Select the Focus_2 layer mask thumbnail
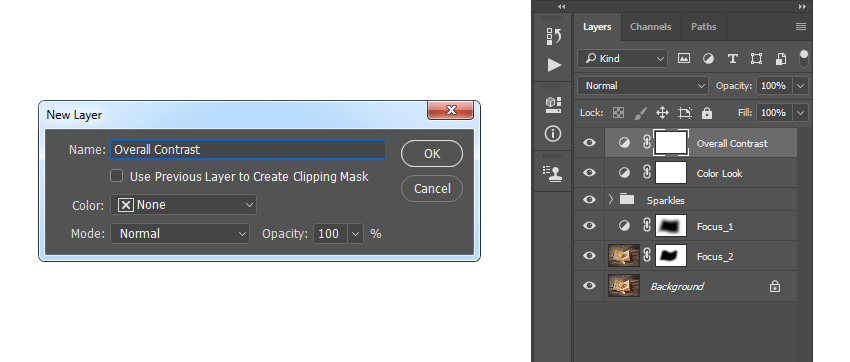 (671, 256)
